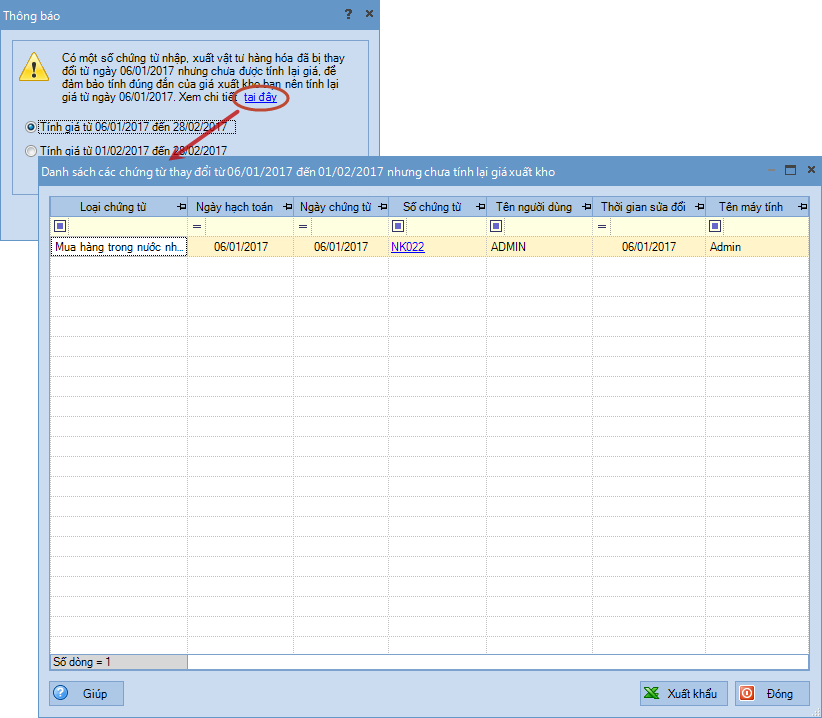Click Ngày hạch toán value 06/01/2017
822x718 pixels.
point(241,247)
